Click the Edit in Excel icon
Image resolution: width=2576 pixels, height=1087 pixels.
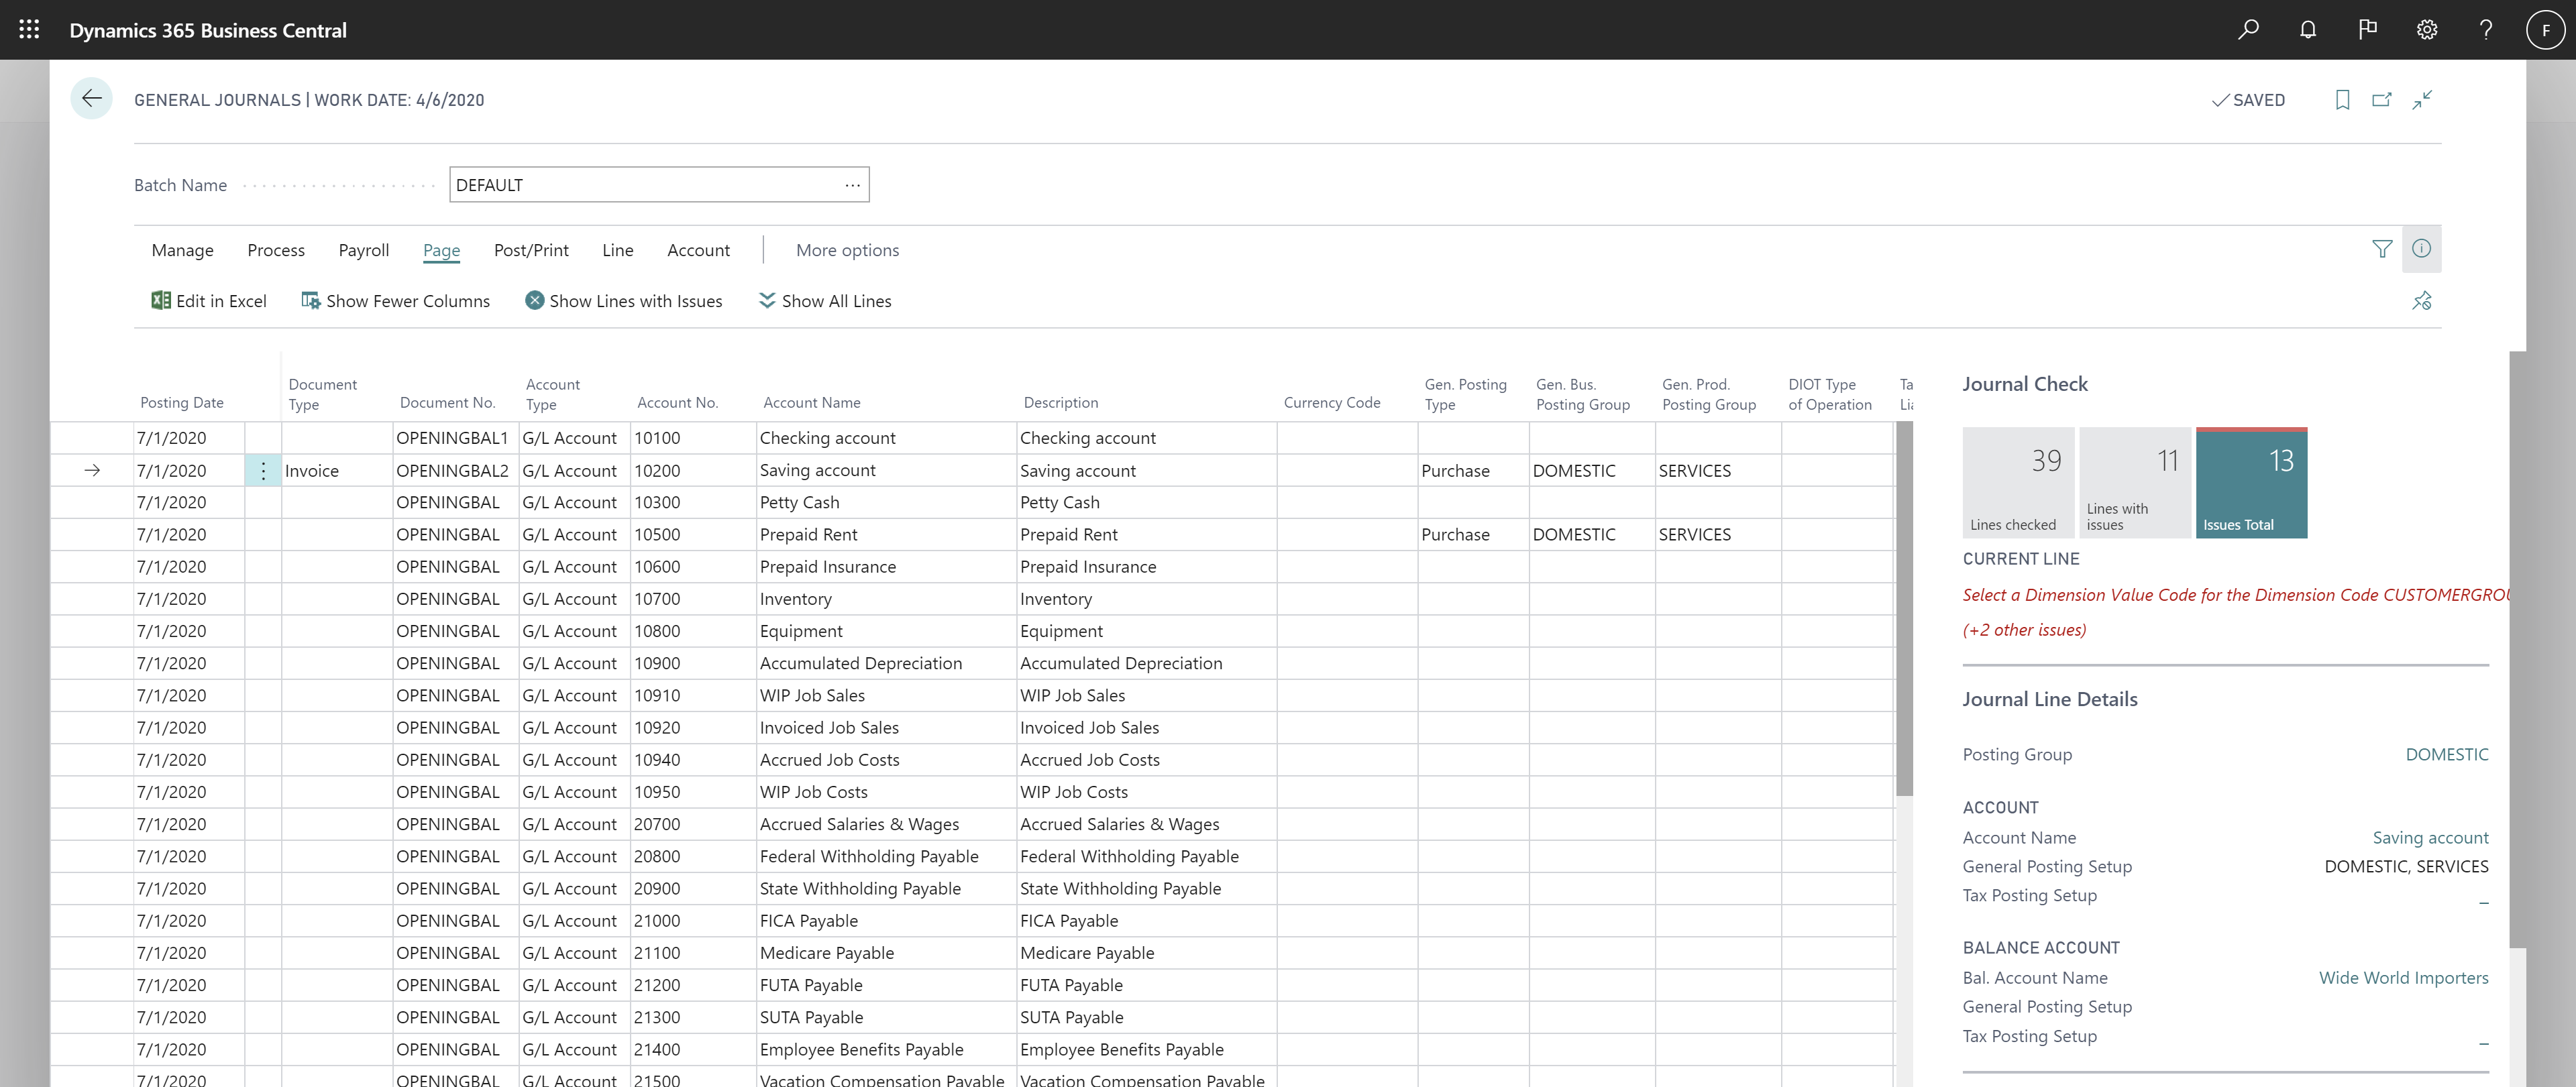[160, 300]
